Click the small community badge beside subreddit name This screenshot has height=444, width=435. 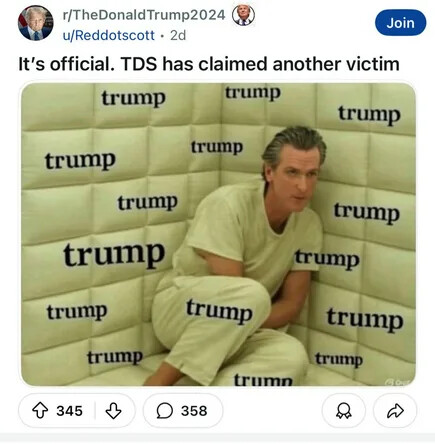(243, 15)
